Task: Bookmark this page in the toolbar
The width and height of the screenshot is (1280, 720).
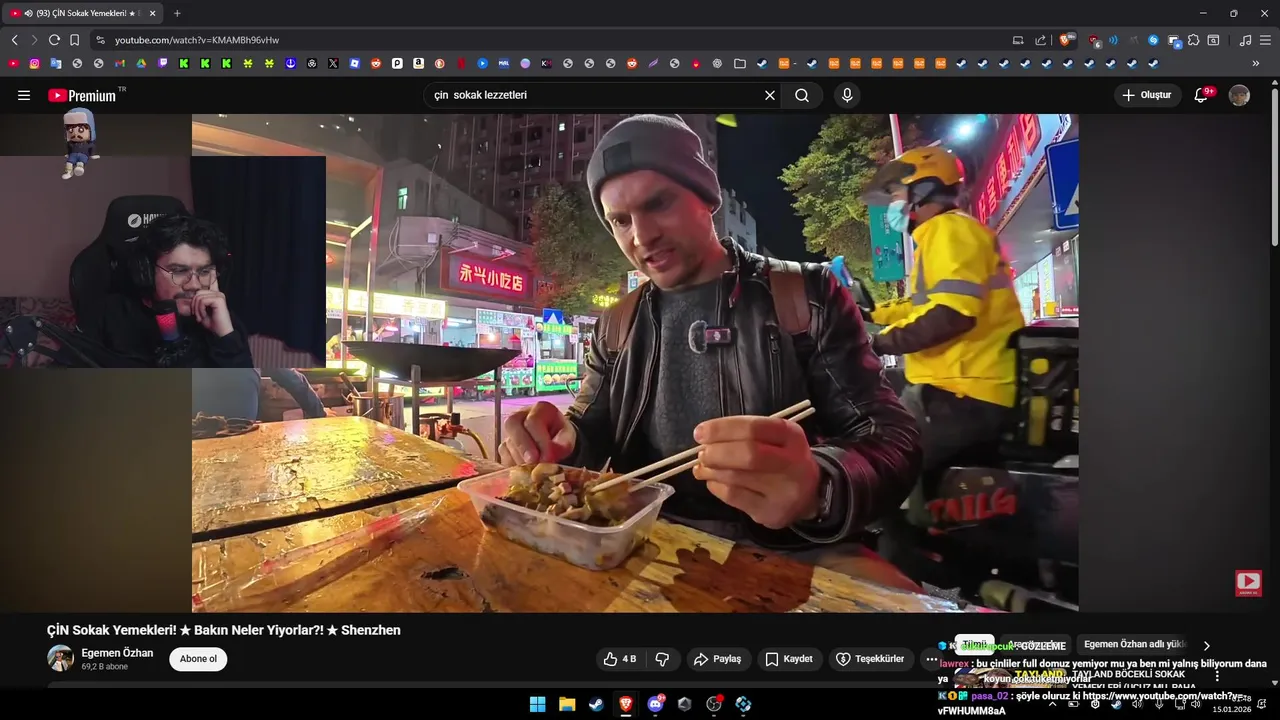Action: (x=74, y=40)
